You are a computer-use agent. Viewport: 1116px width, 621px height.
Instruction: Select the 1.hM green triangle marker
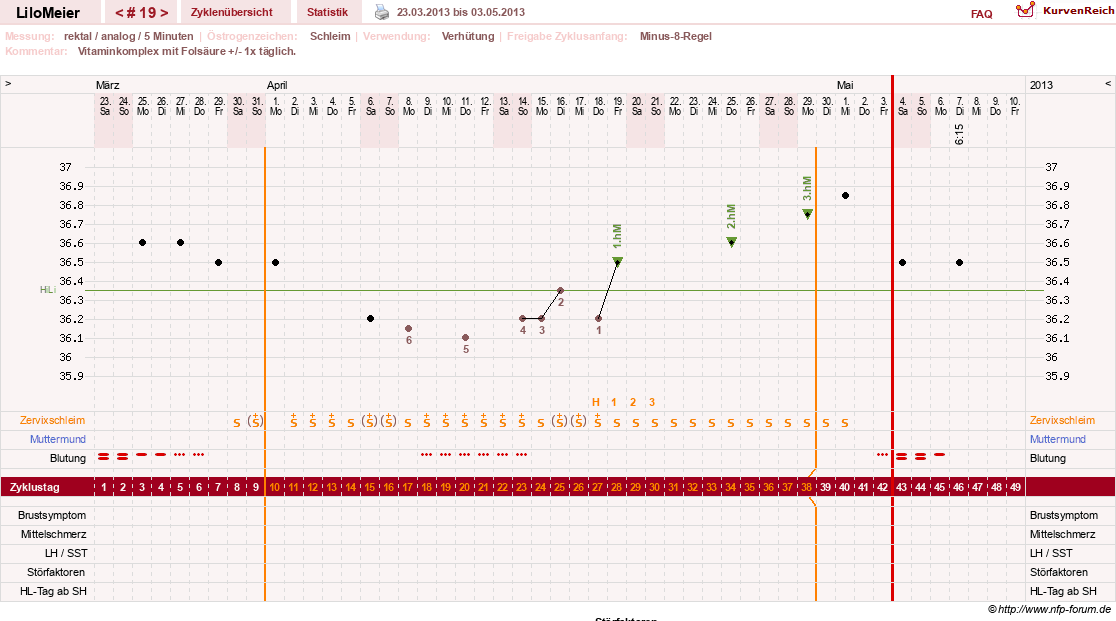pyautogui.click(x=617, y=261)
